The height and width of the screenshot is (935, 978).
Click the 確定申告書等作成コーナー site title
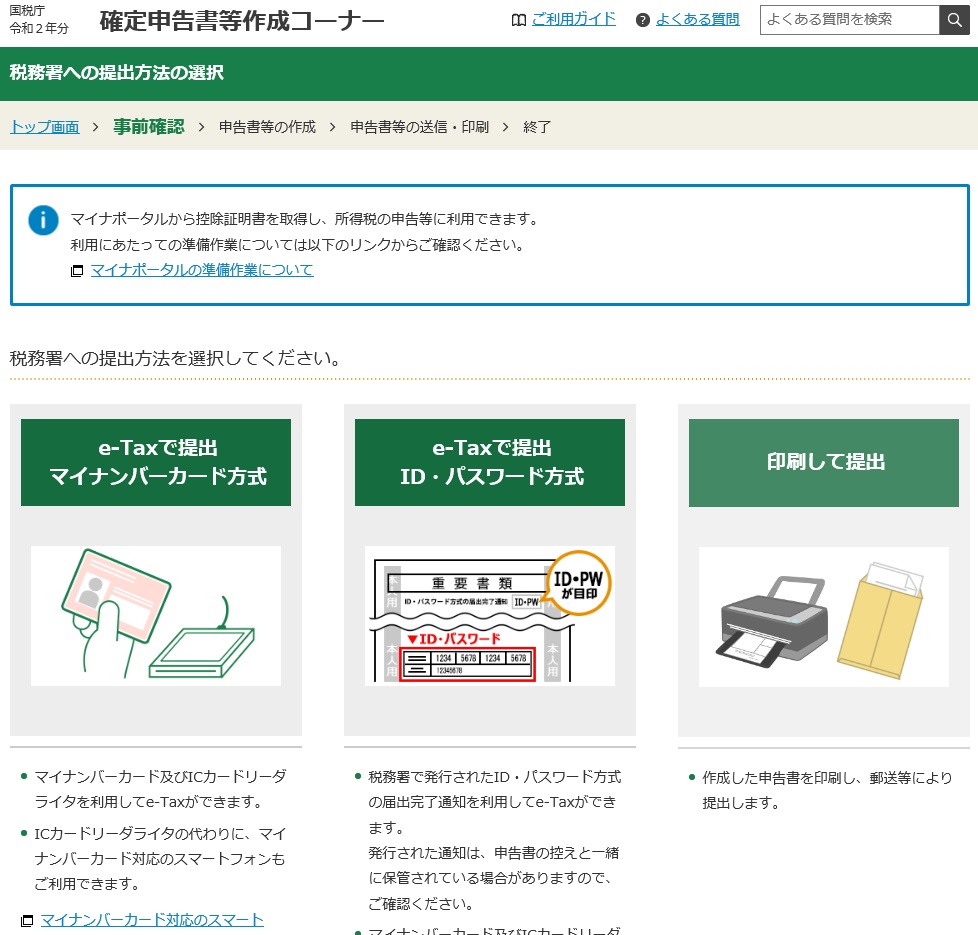click(x=242, y=21)
